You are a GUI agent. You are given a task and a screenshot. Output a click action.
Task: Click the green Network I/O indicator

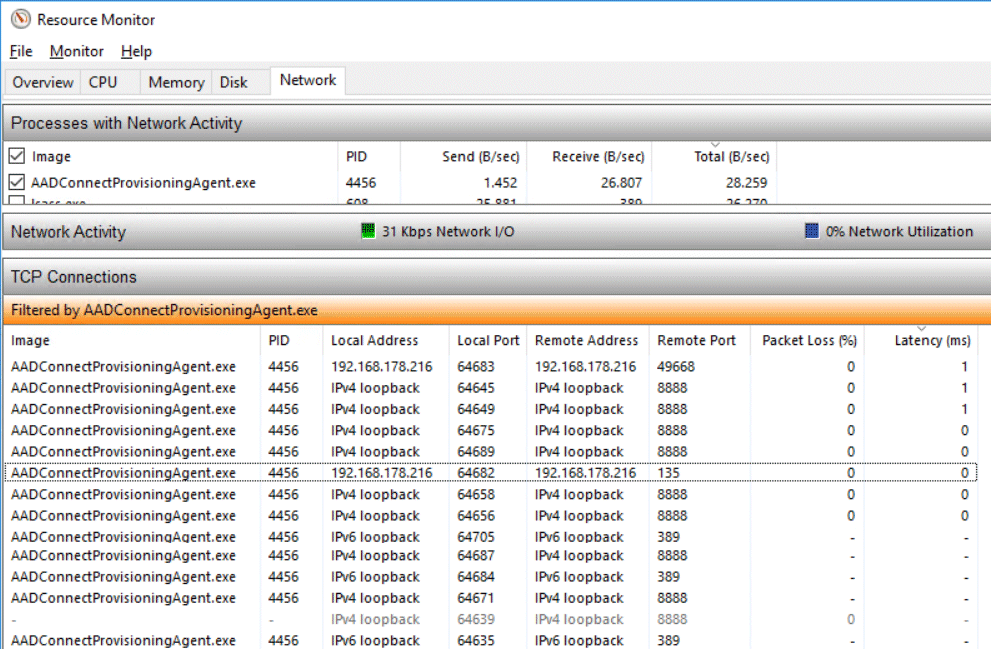click(x=368, y=231)
